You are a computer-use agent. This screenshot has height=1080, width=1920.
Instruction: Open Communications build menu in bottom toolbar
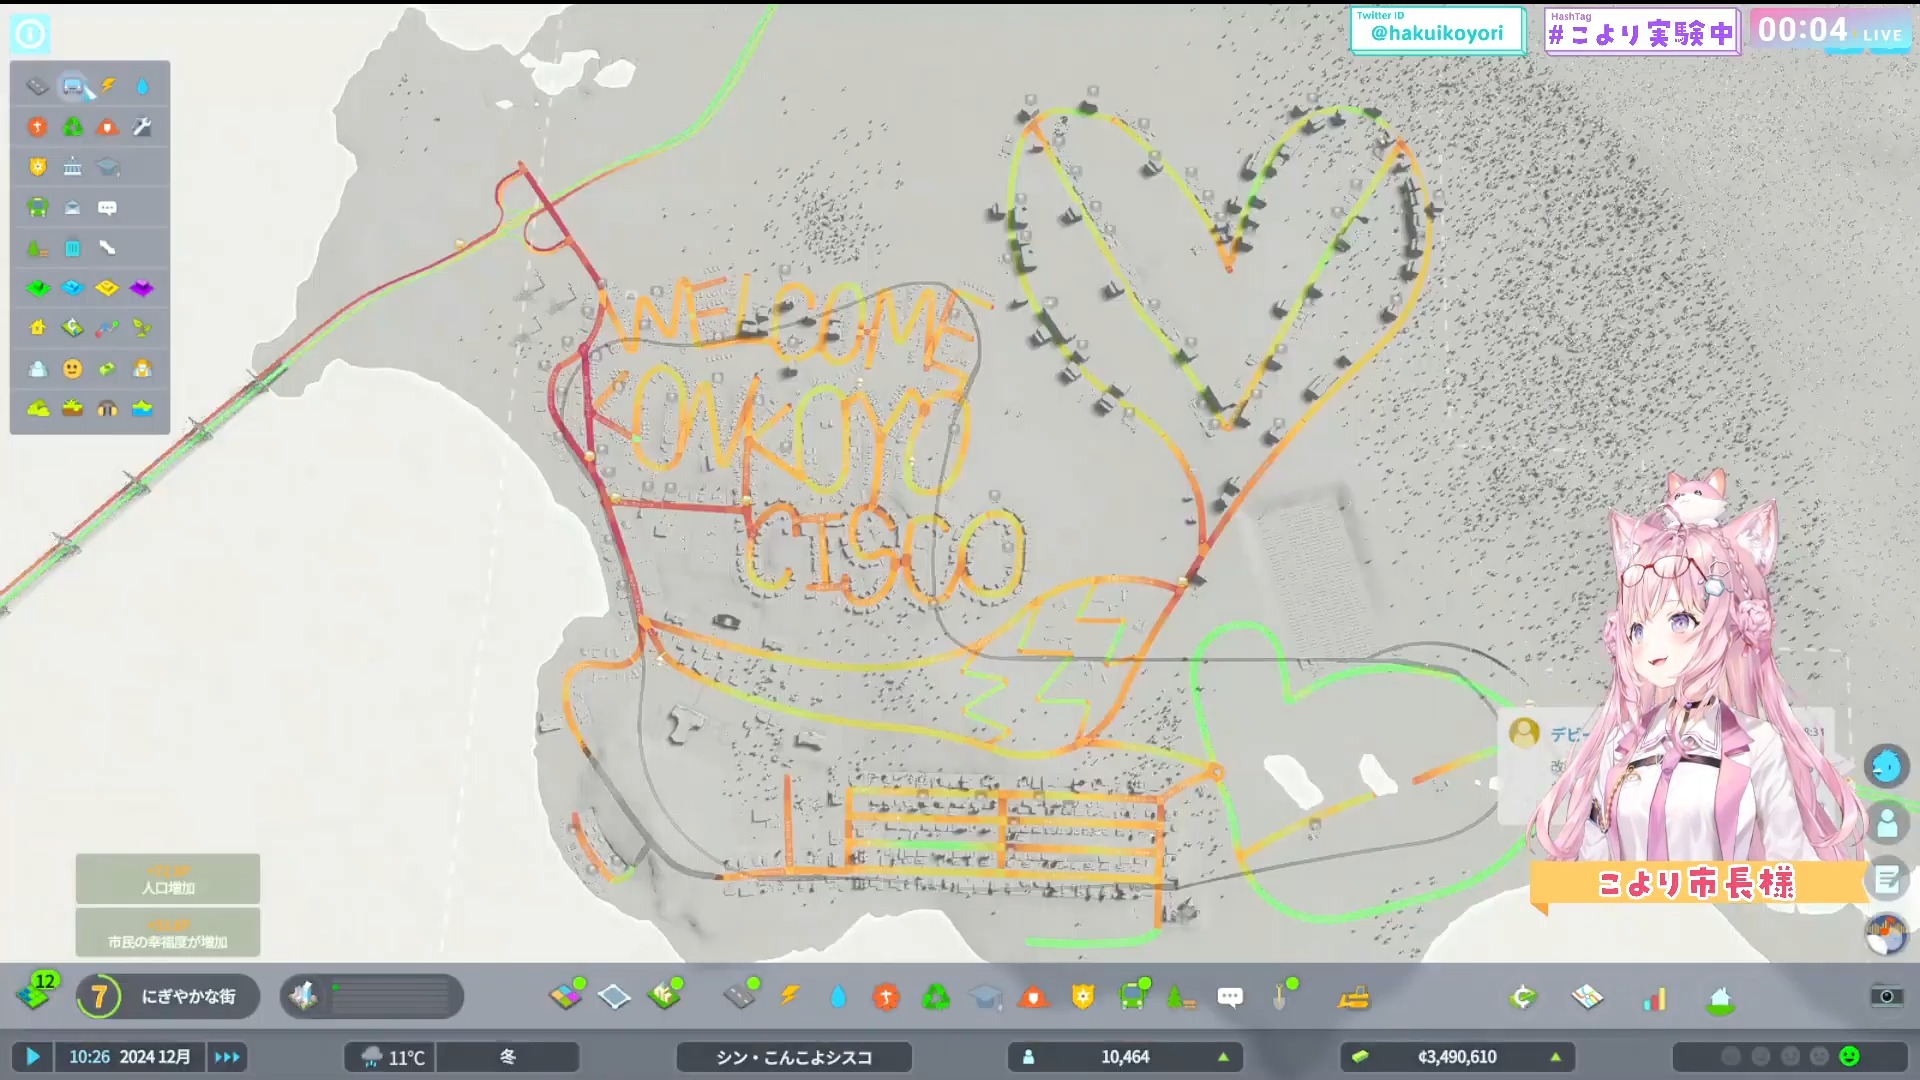[x=1230, y=997]
